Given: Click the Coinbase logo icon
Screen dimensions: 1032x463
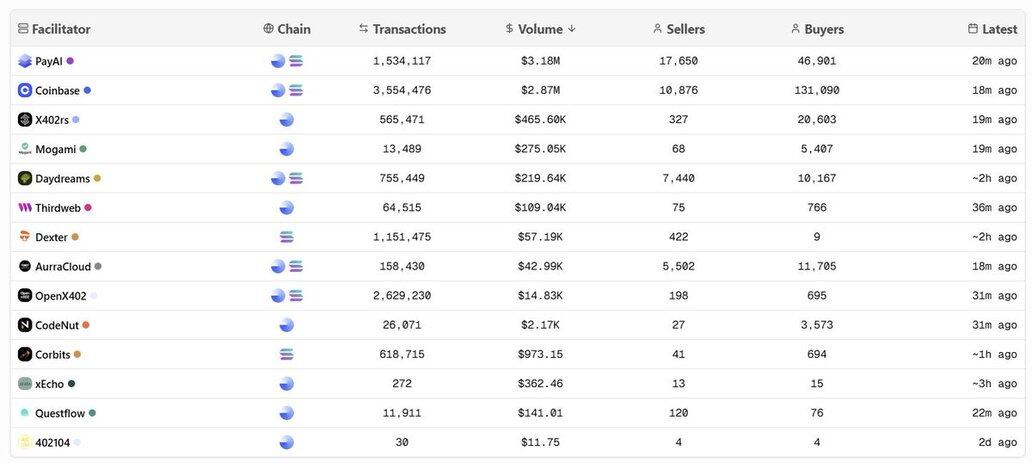Looking at the screenshot, I should (25, 90).
